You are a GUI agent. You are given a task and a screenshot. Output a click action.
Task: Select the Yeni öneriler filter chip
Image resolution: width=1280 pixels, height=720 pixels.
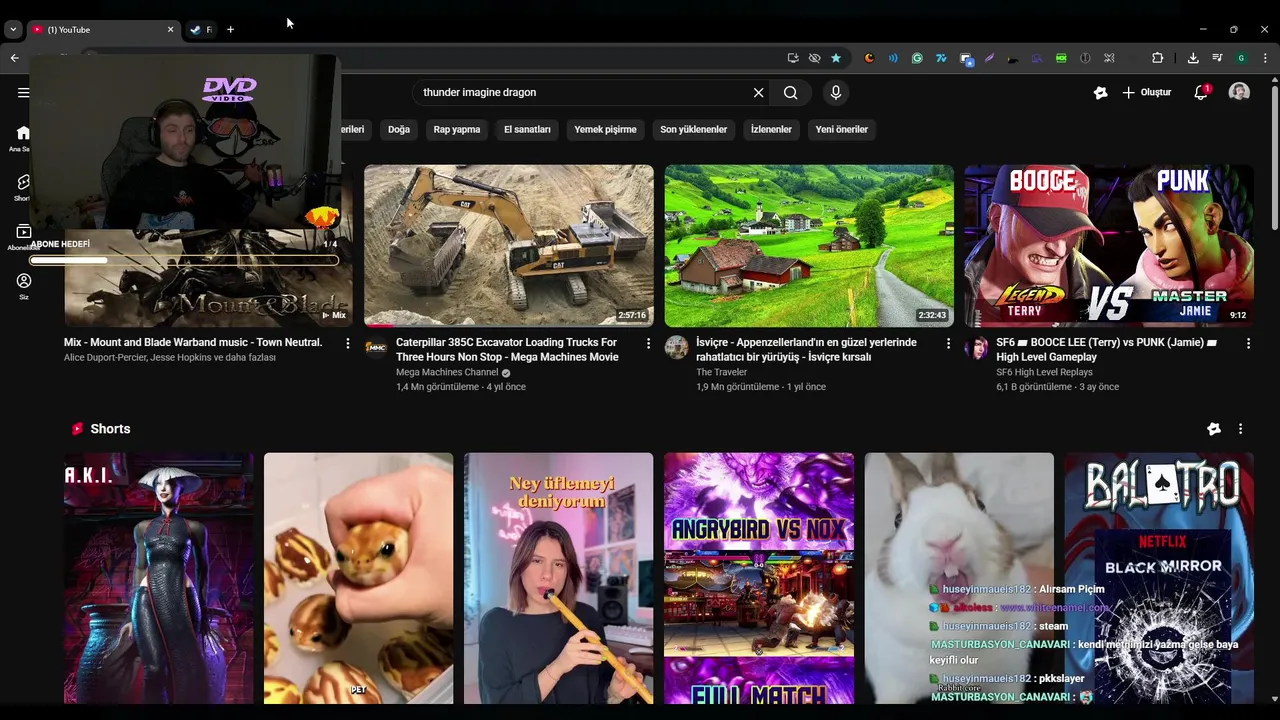click(841, 129)
